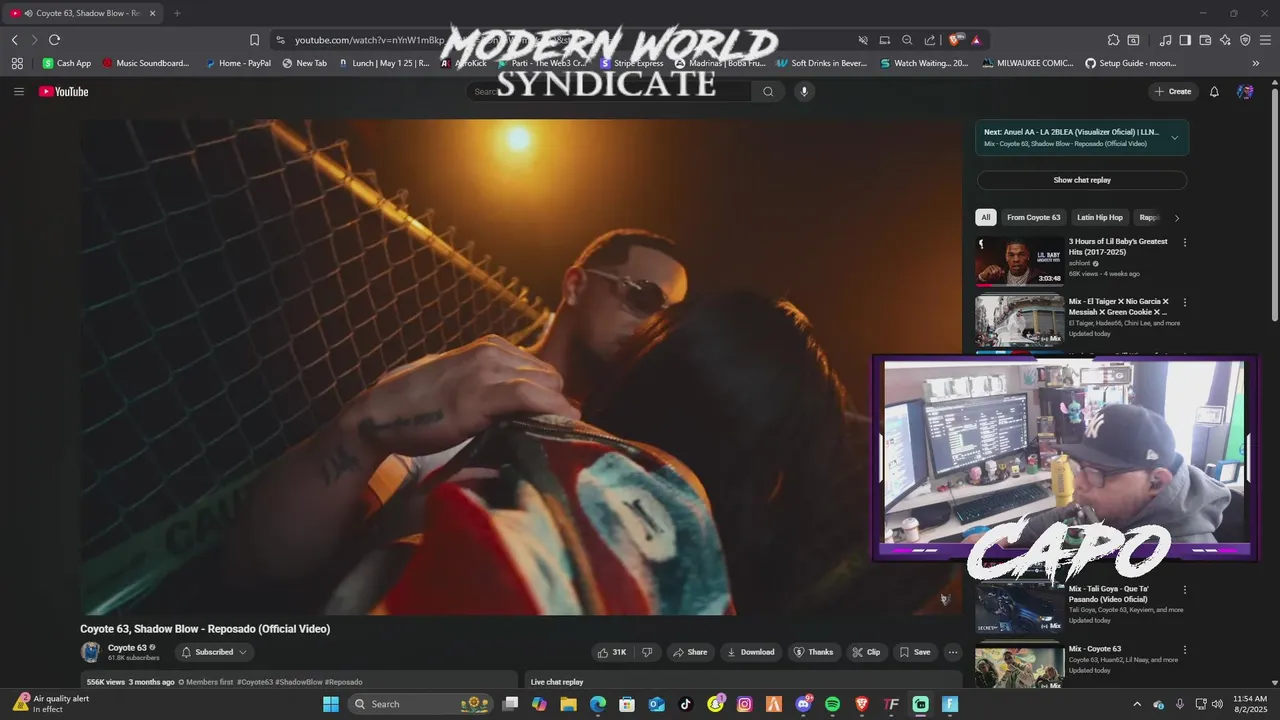Open the El Taiger Nio Garcia mix thumbnail
Image resolution: width=1280 pixels, height=720 pixels.
[x=1020, y=320]
